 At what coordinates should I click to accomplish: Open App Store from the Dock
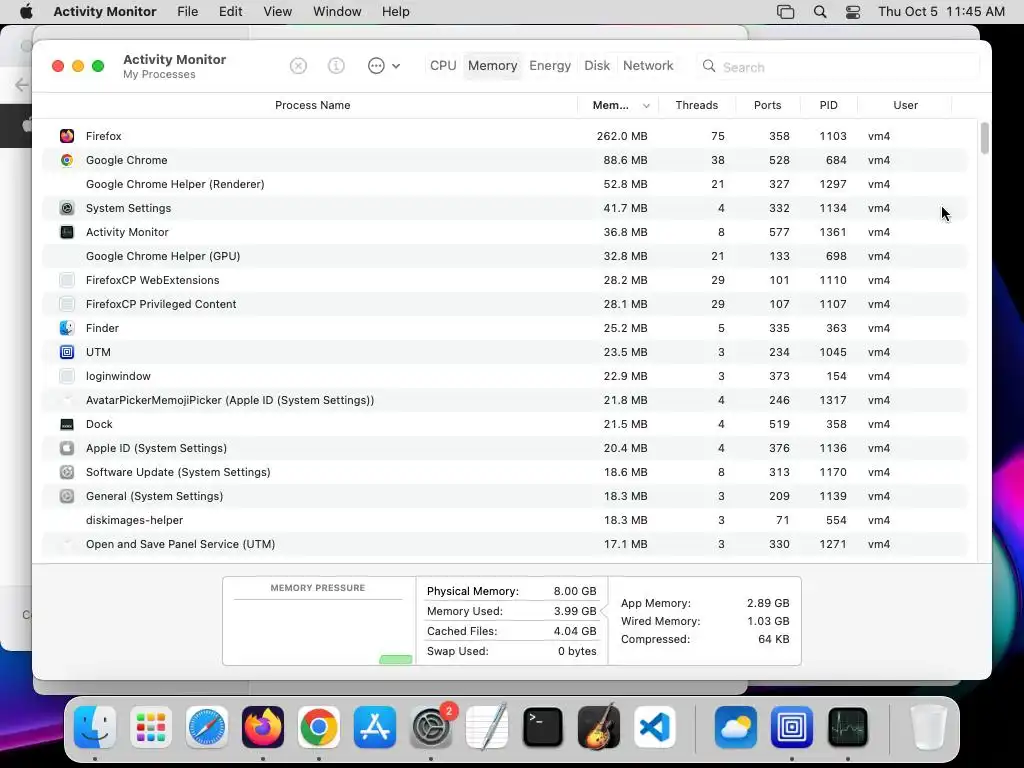tap(375, 727)
